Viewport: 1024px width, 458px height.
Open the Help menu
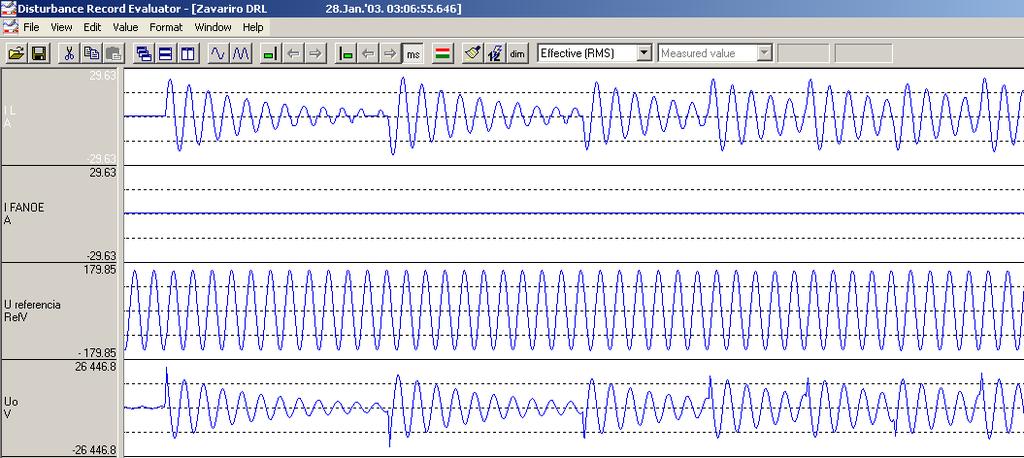[x=253, y=27]
